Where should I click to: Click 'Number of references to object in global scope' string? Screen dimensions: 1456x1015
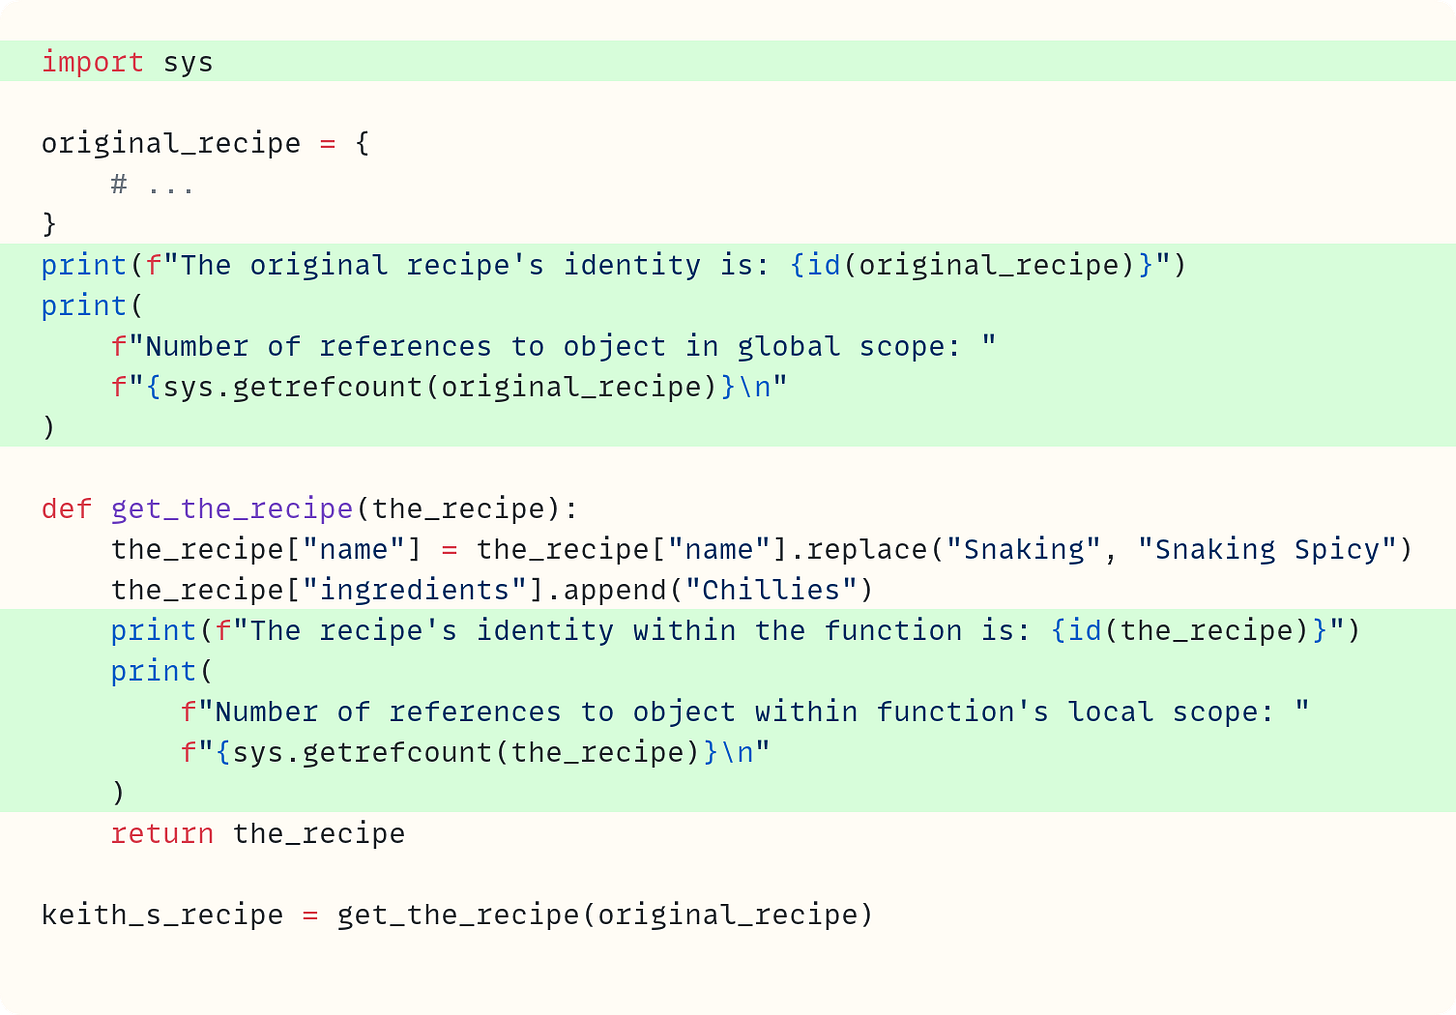click(553, 346)
